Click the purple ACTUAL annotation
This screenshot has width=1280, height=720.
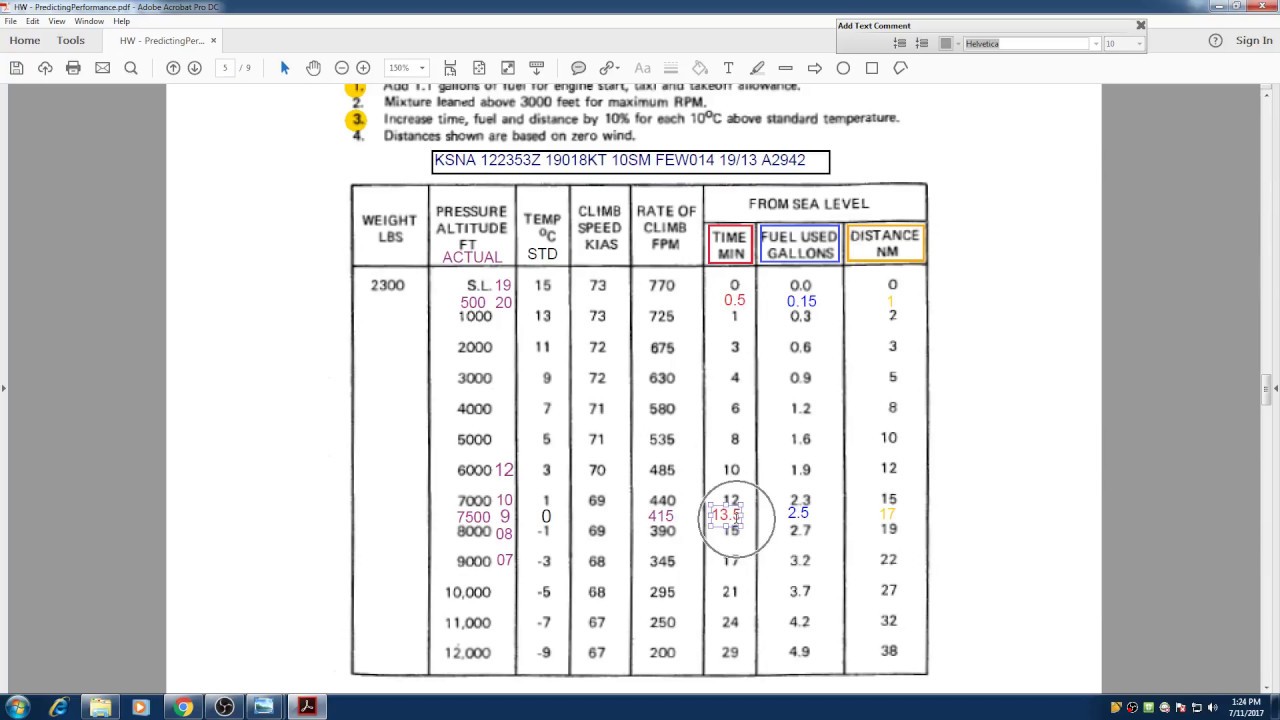pos(472,257)
